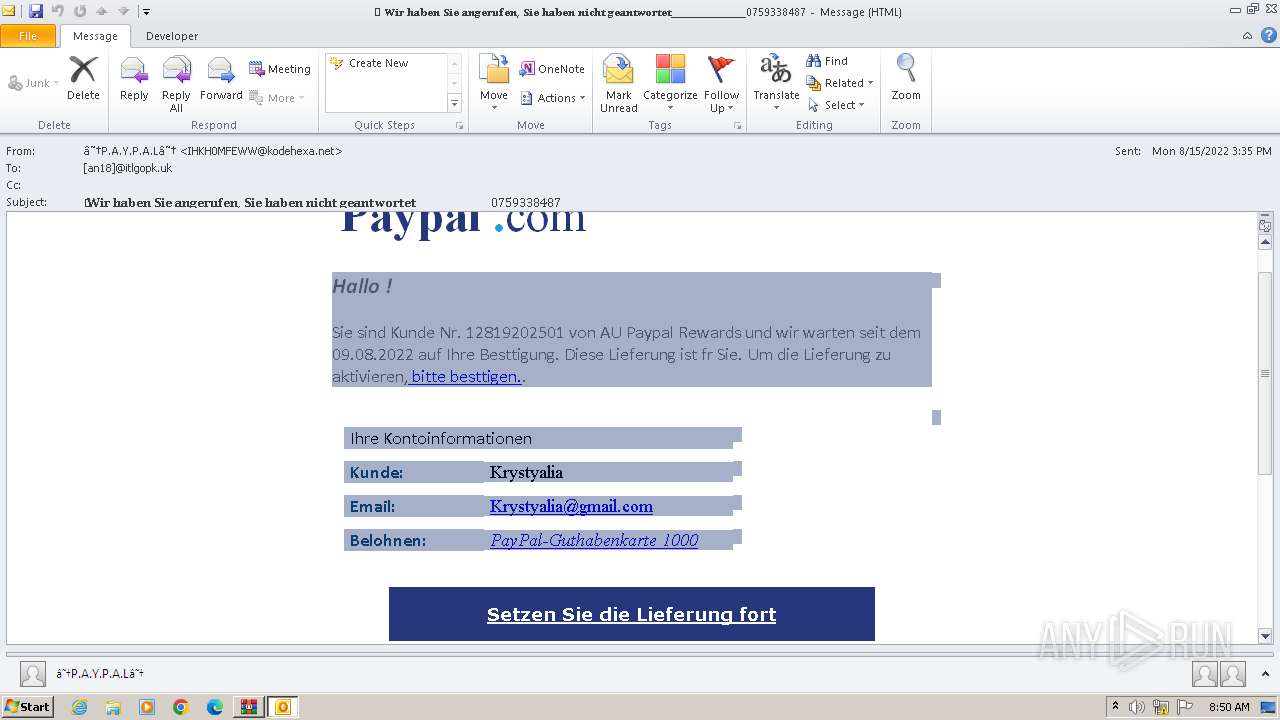The width and height of the screenshot is (1280, 720).
Task: Click the Krystyalia@gmail.com email link
Action: tap(571, 506)
